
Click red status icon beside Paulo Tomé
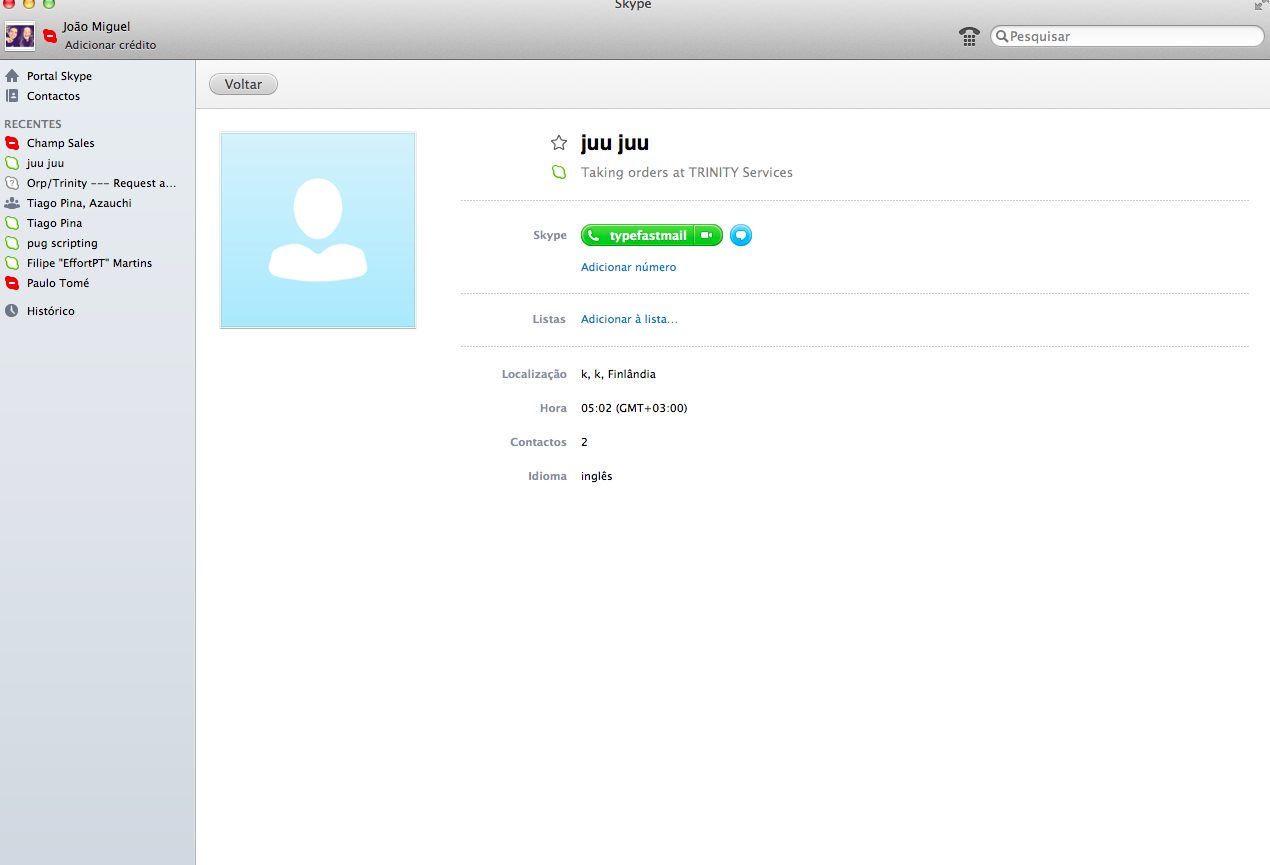tap(12, 283)
